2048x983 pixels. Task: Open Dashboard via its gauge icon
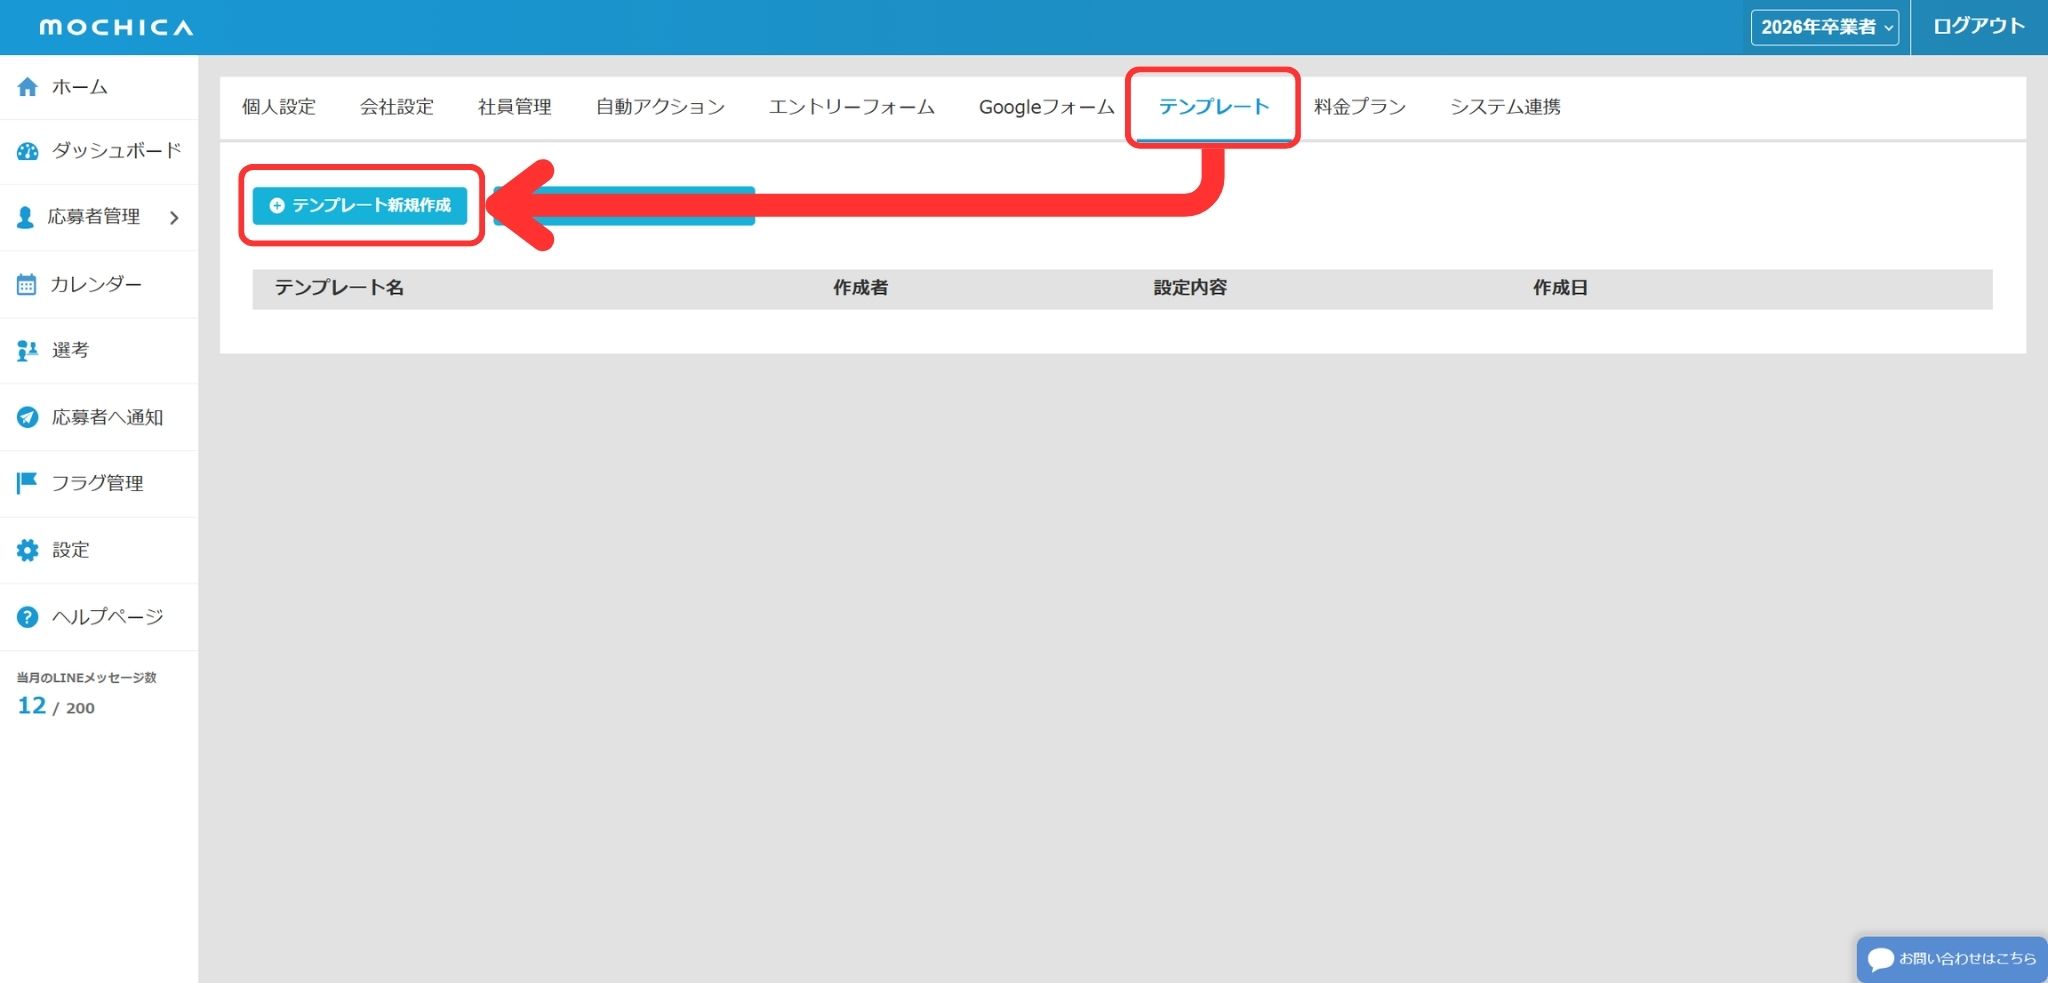(x=28, y=151)
